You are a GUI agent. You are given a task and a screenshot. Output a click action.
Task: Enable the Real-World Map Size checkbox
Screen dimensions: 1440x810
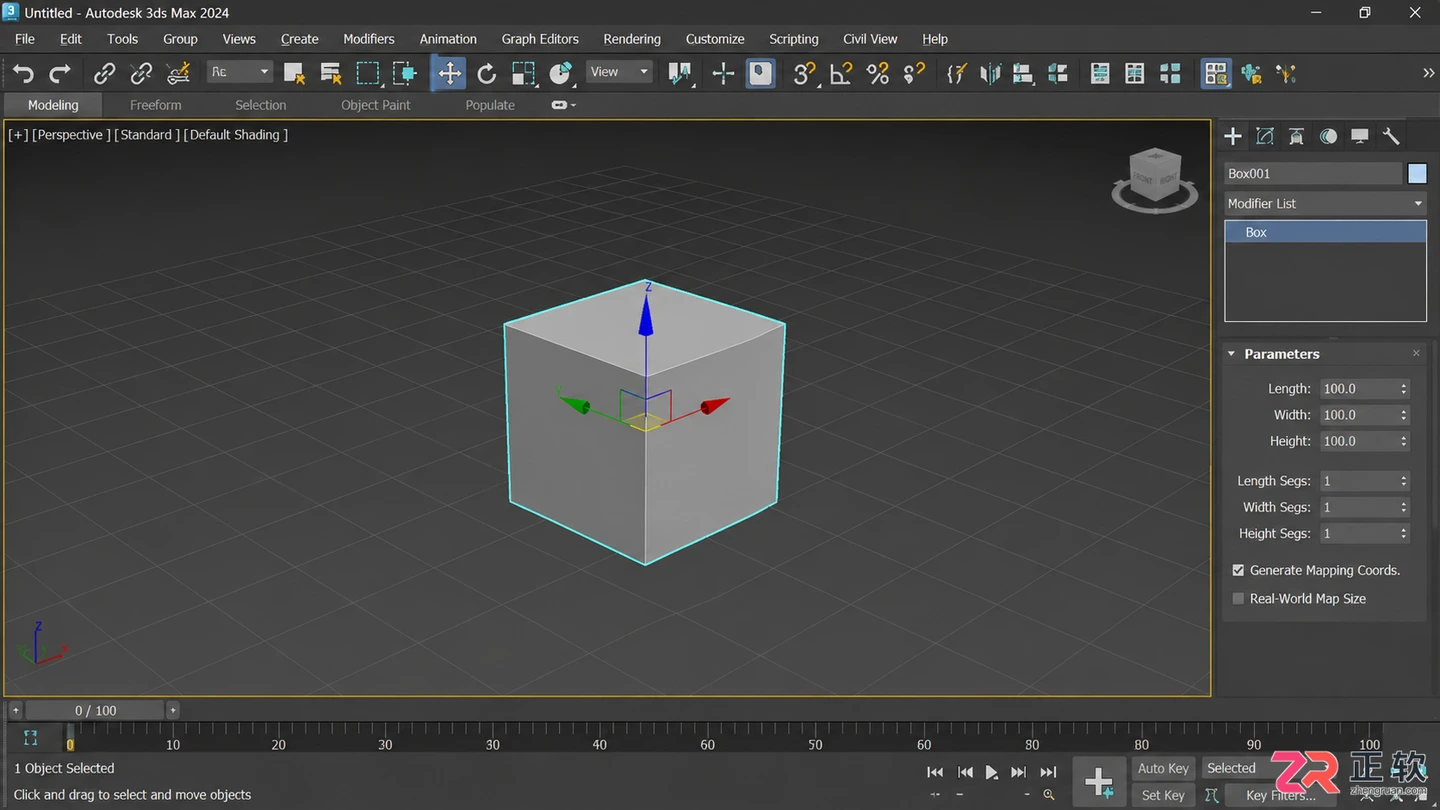tap(1238, 598)
